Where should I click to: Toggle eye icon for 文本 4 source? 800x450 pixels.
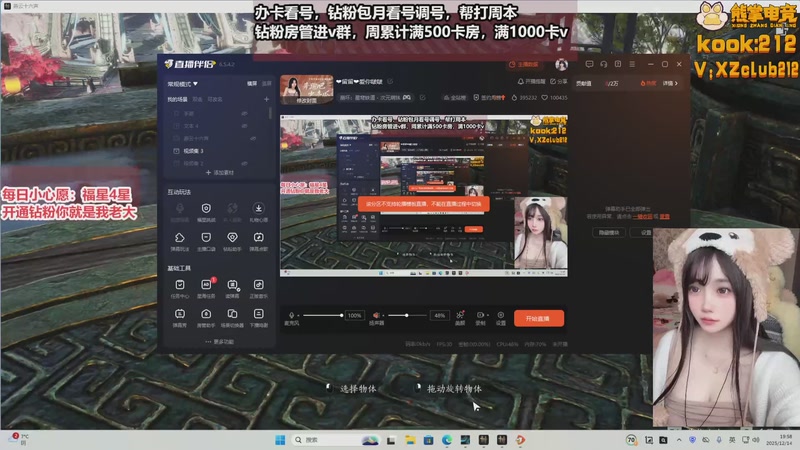pos(244,126)
